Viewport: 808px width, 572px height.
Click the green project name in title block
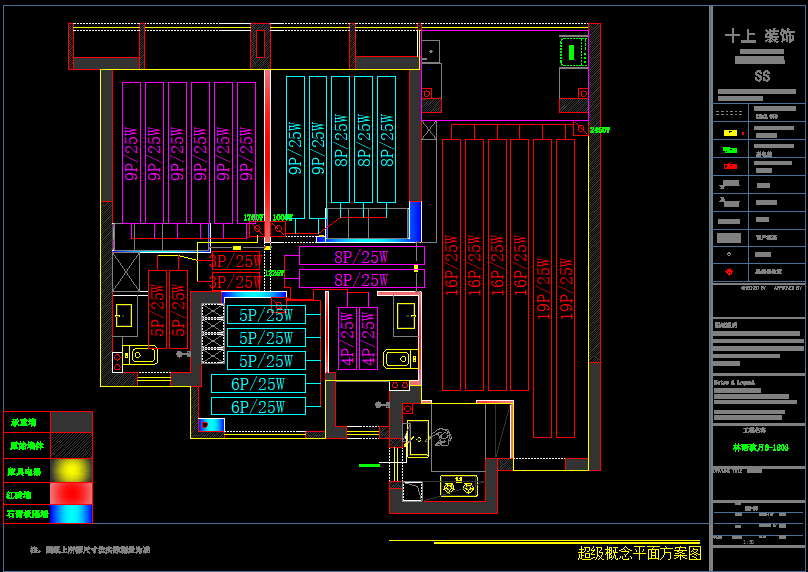click(760, 448)
